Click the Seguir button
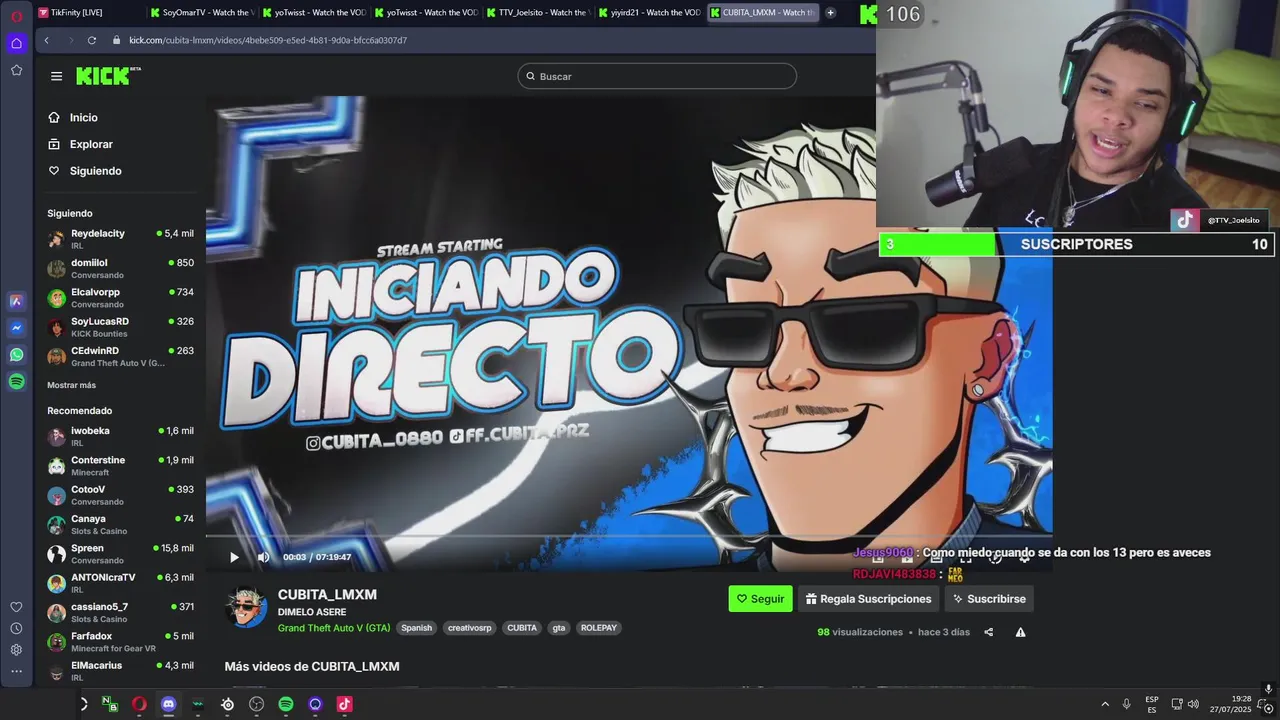 point(760,599)
